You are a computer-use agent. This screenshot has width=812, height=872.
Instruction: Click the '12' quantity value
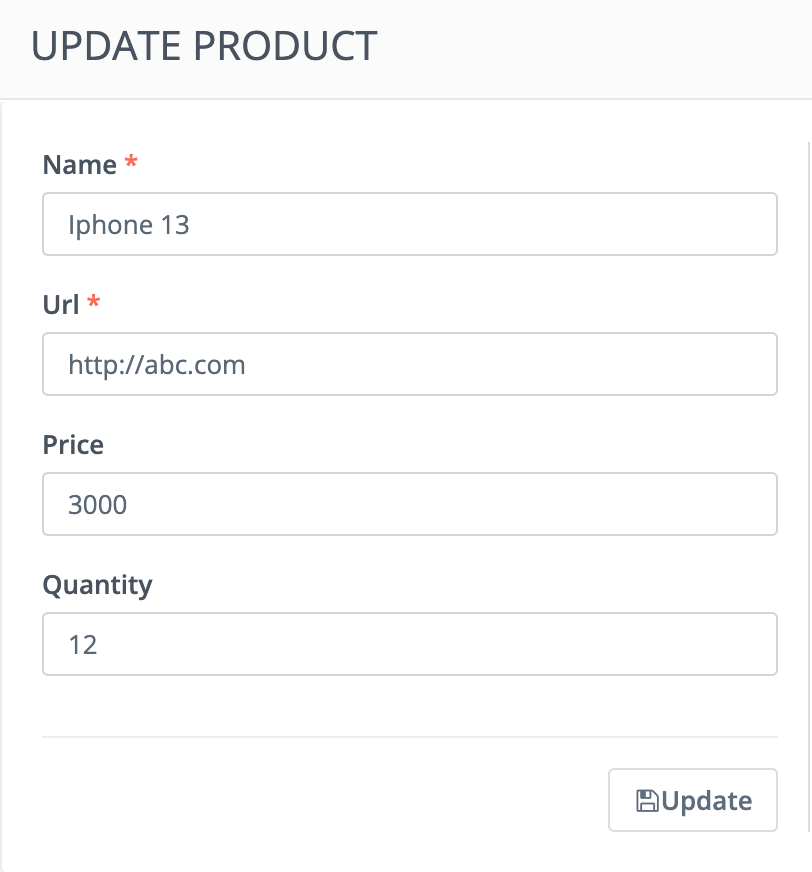tap(83, 644)
